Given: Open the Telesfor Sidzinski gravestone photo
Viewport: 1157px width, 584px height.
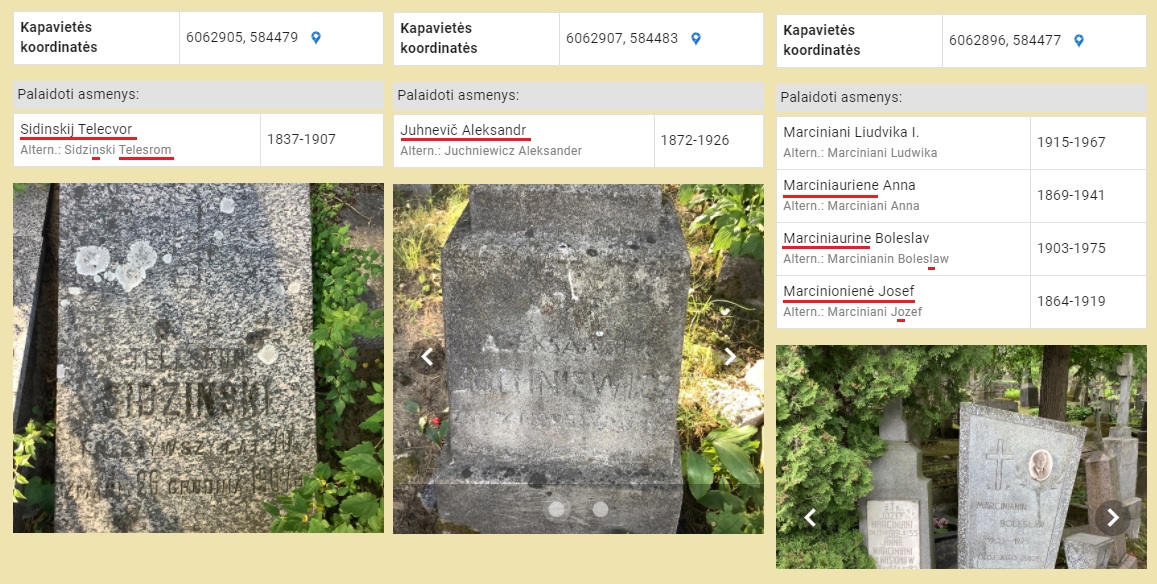Looking at the screenshot, I should (x=198, y=358).
